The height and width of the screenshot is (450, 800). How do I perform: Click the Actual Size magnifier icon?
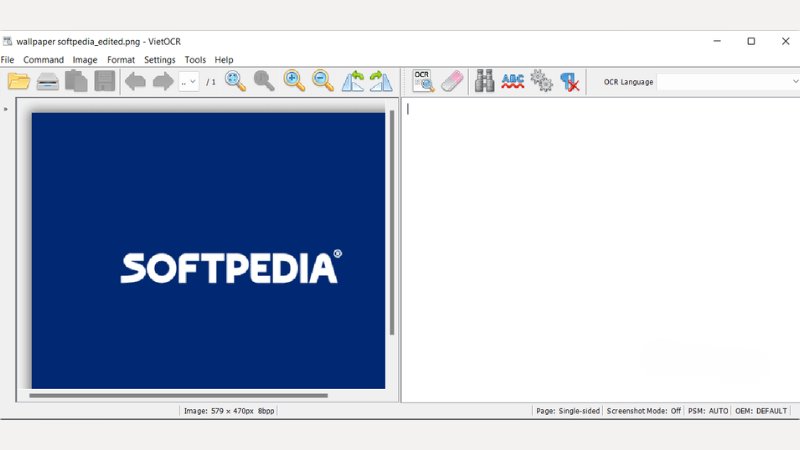click(x=264, y=81)
